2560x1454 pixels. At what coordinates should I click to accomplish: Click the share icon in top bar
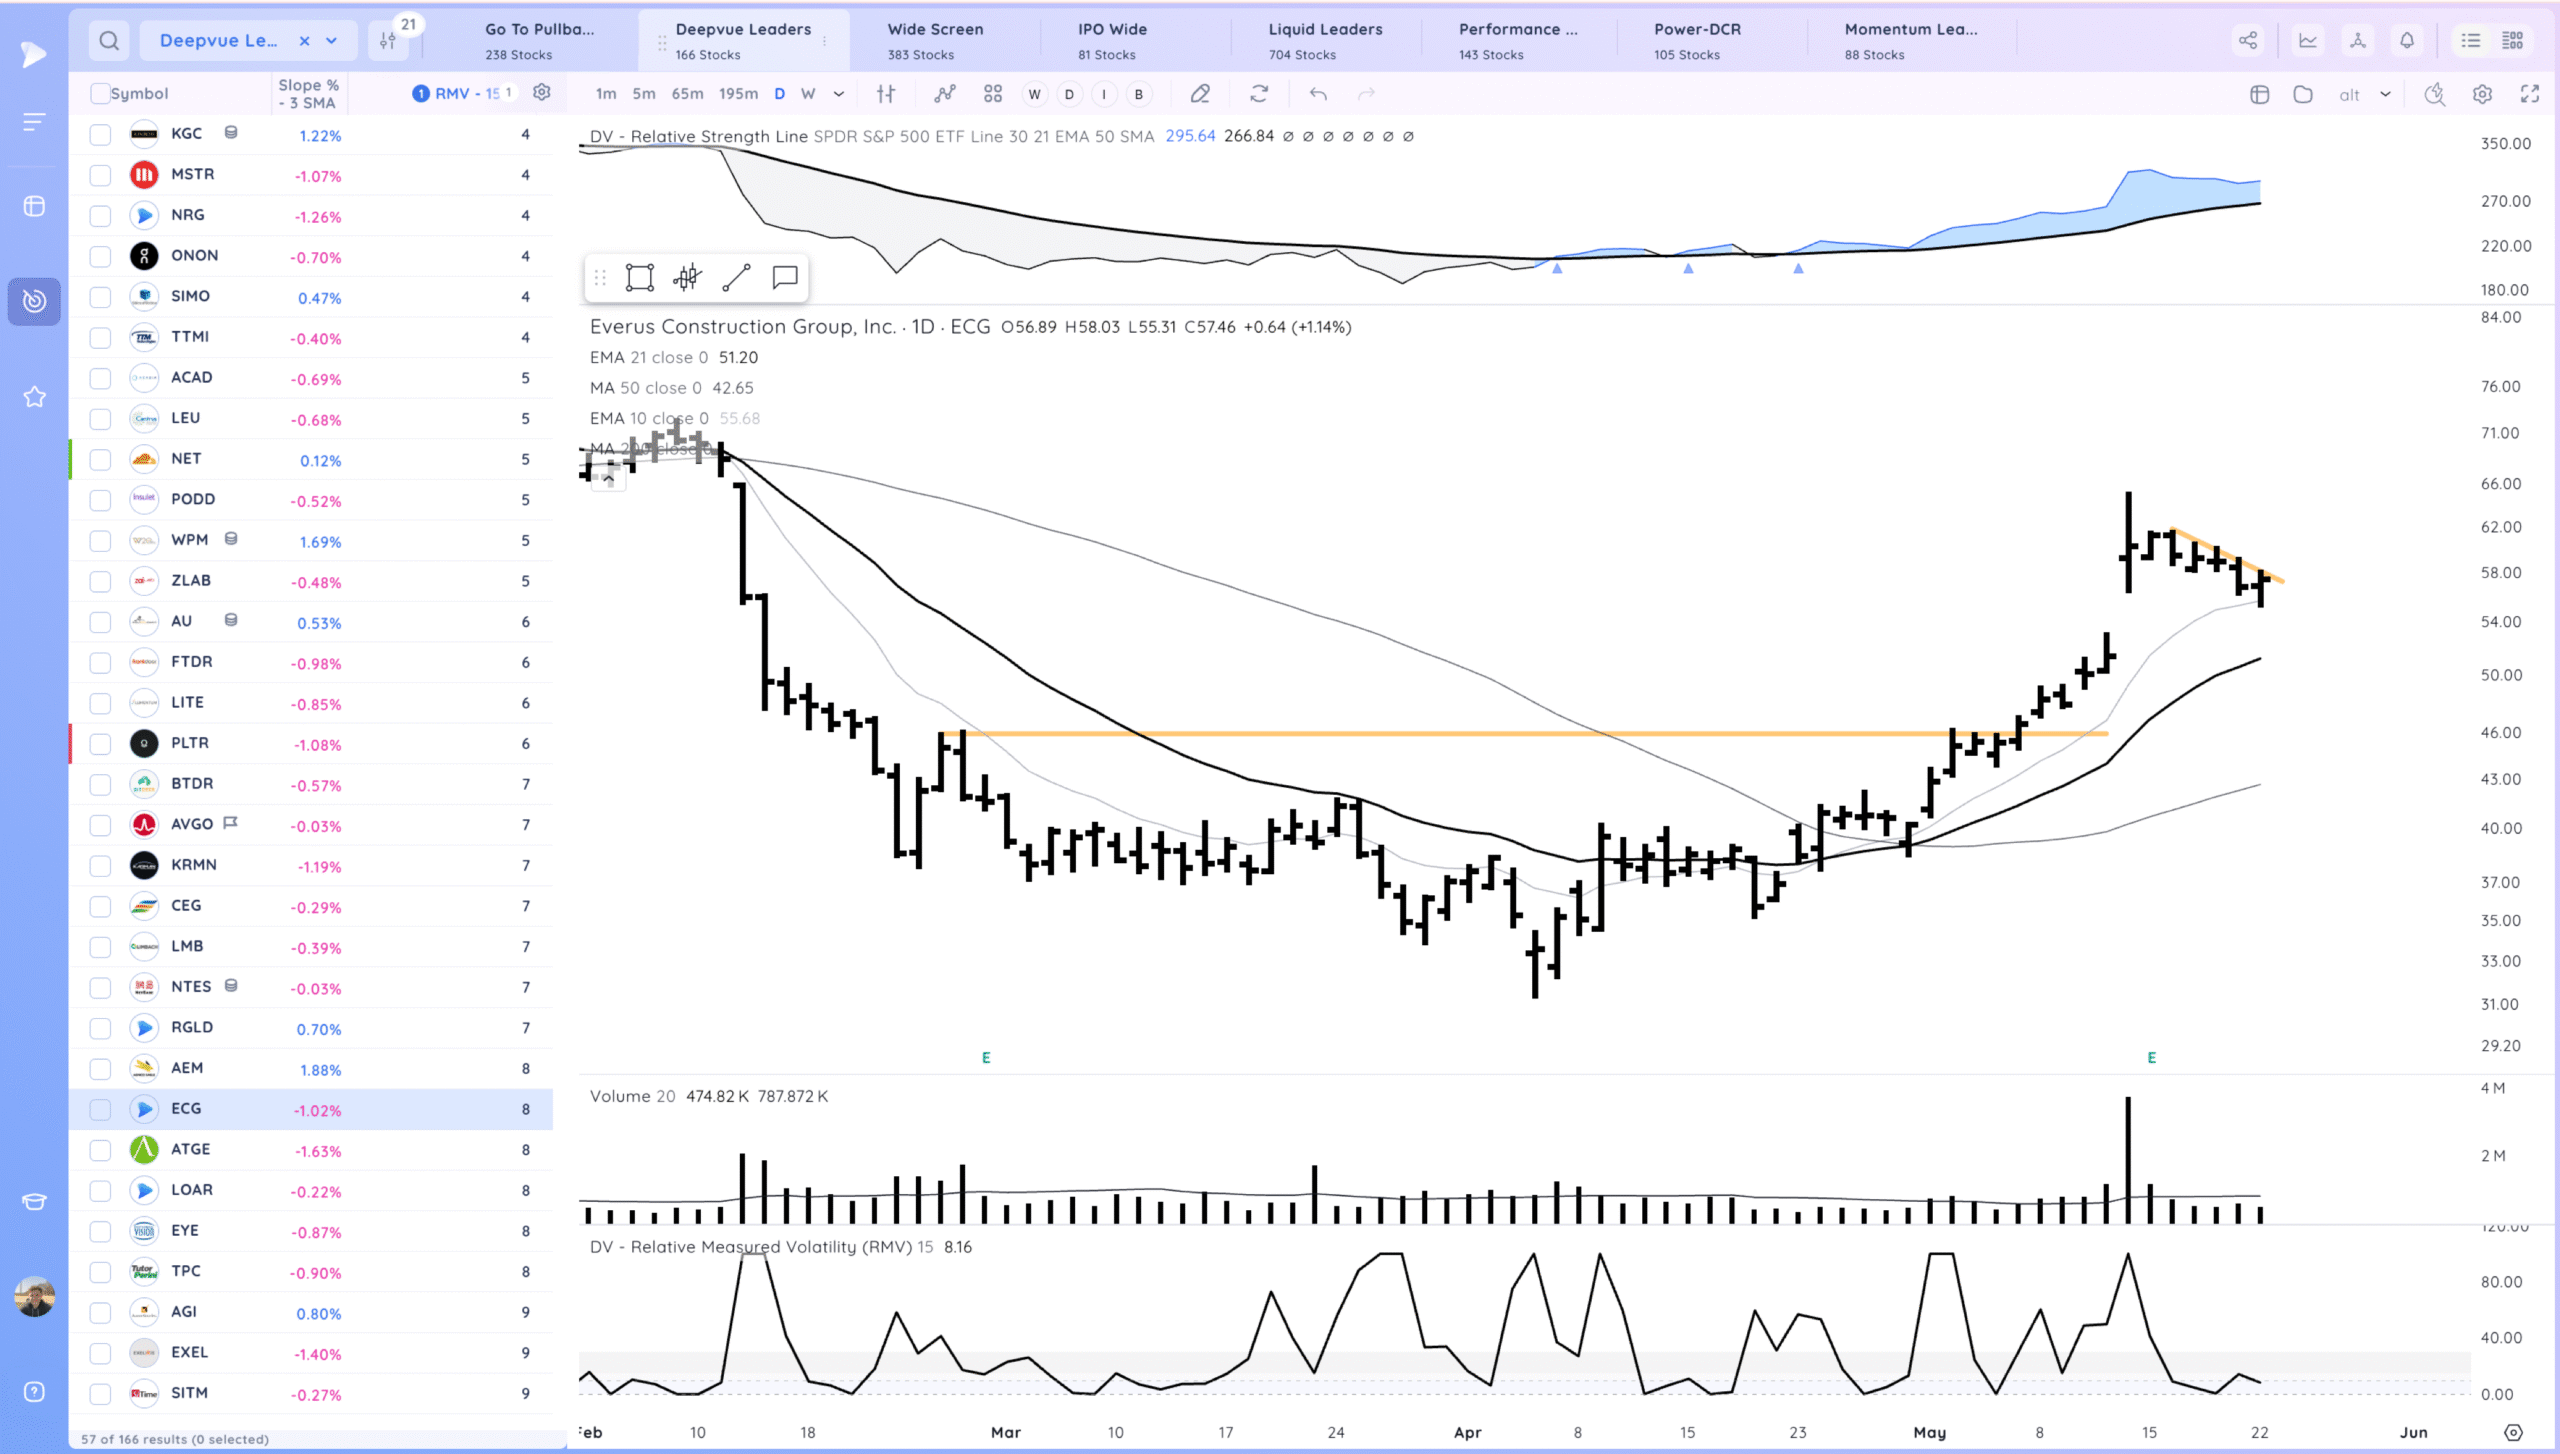coord(2248,41)
